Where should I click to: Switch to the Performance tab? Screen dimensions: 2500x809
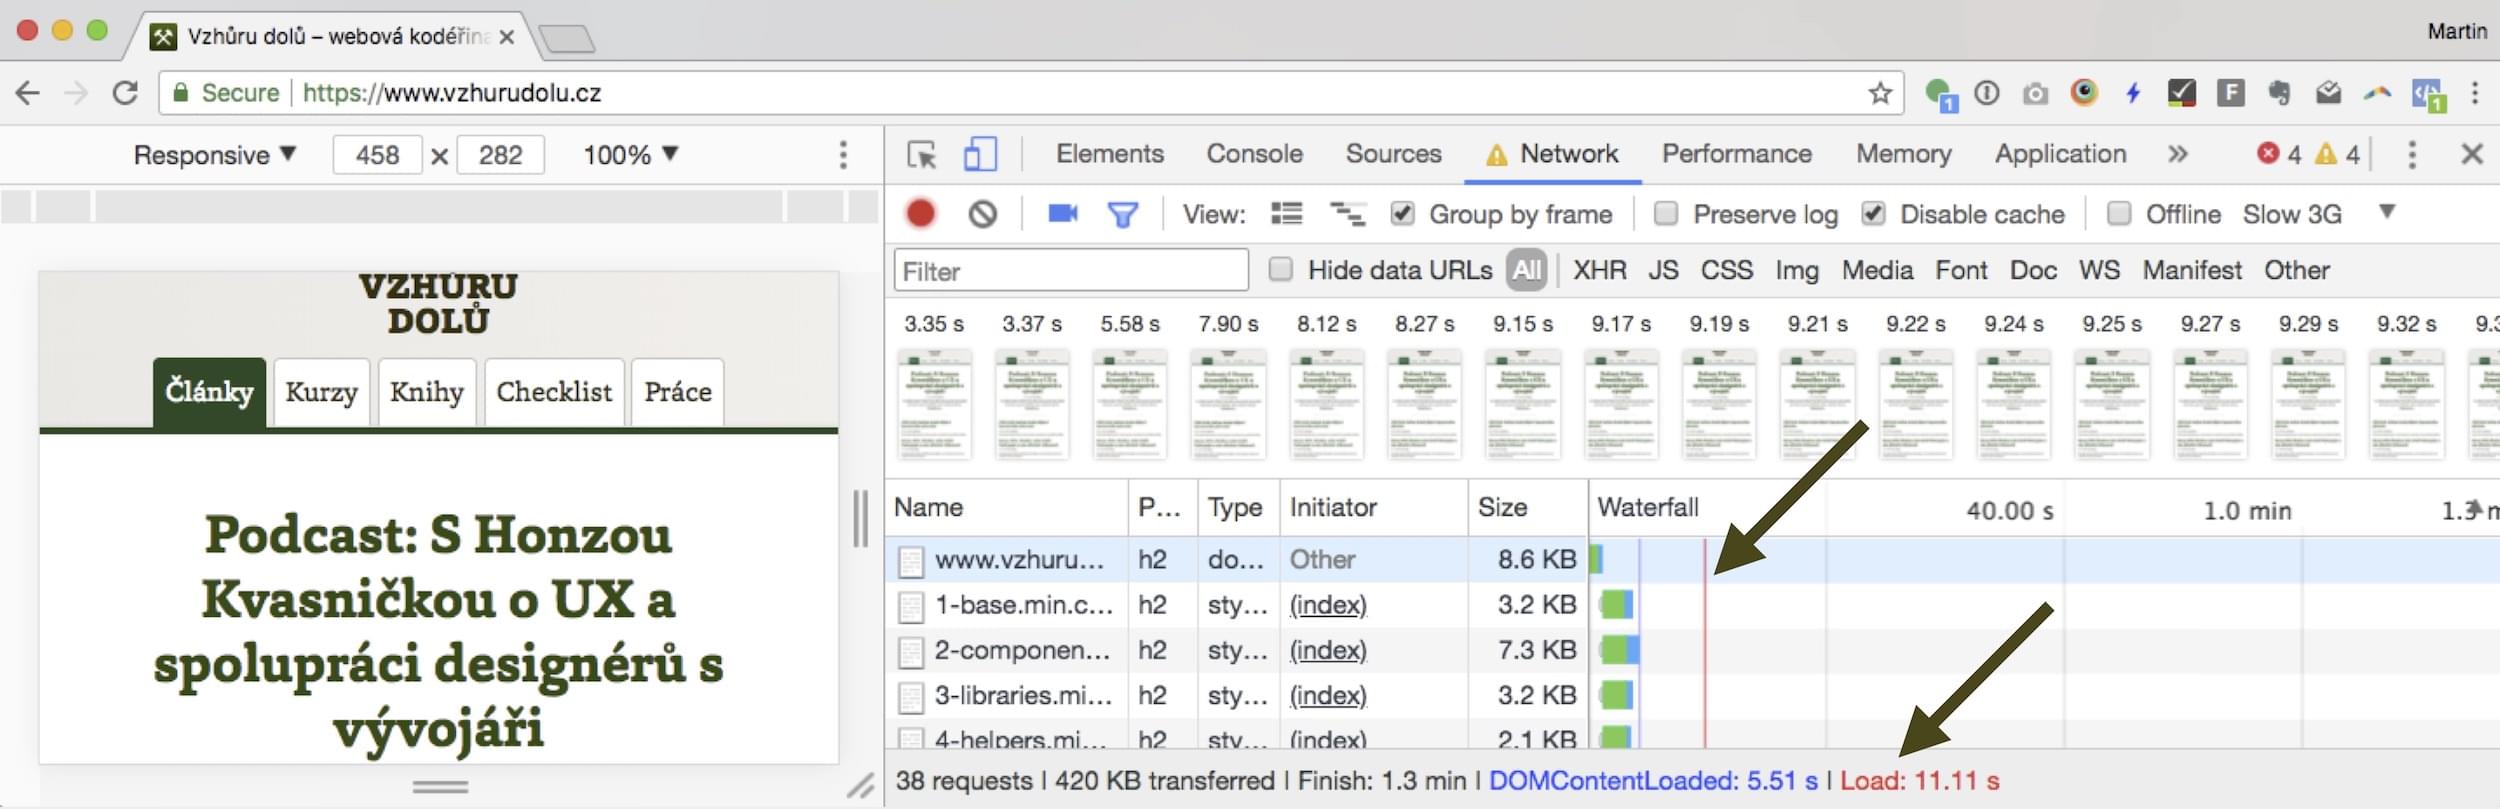tap(1736, 154)
